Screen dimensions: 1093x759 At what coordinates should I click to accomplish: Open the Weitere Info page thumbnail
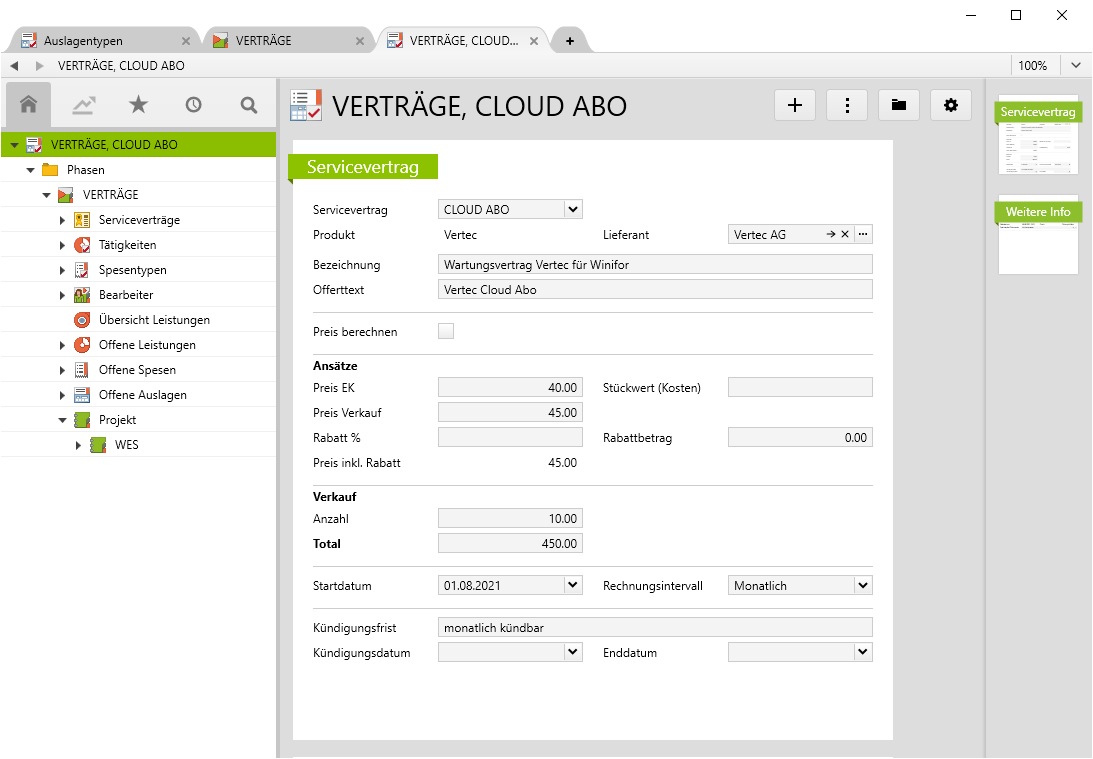click(x=1038, y=235)
